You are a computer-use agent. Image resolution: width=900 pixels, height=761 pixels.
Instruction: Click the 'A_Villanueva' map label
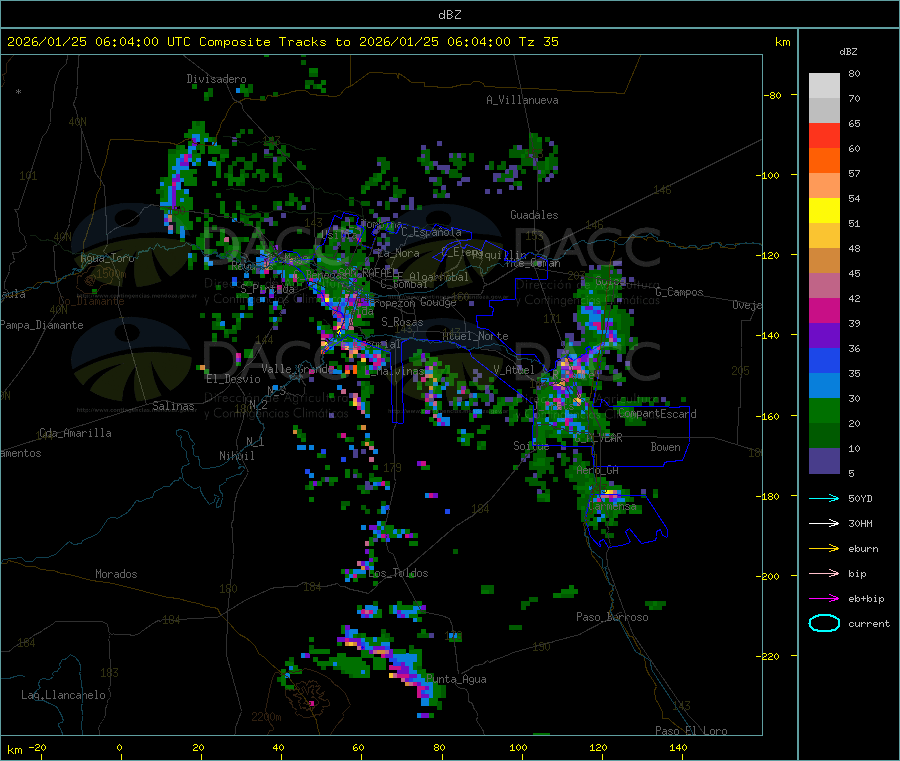click(522, 100)
